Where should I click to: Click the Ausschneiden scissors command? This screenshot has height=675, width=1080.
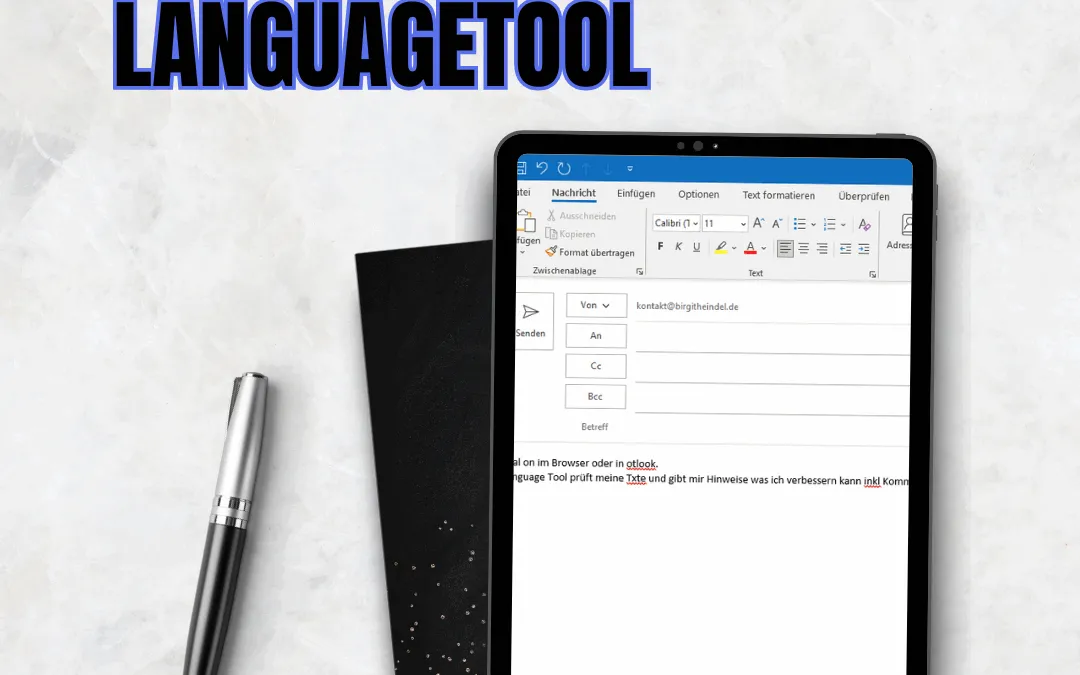(x=581, y=216)
